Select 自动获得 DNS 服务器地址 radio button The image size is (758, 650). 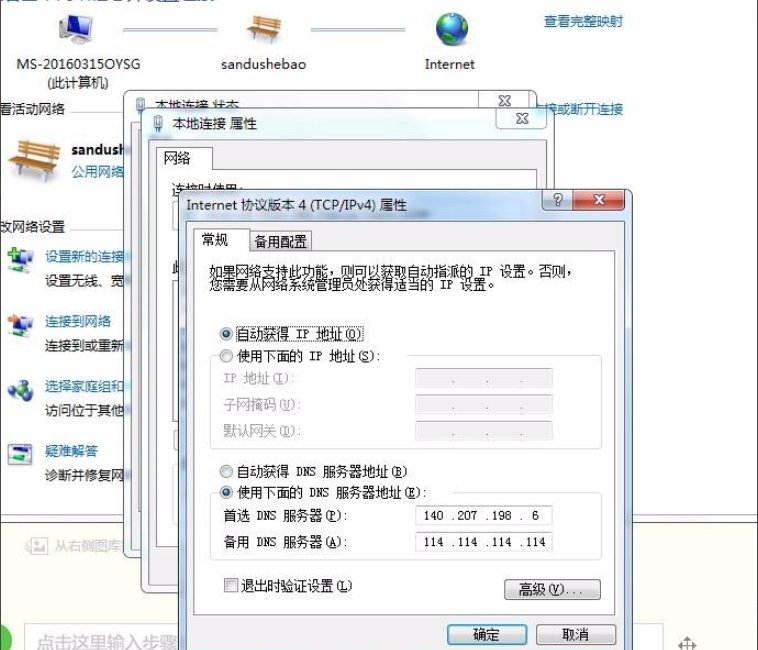(226, 471)
